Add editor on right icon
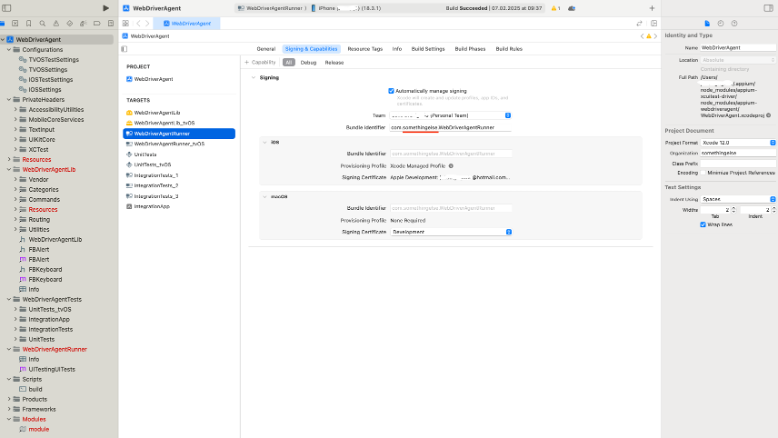This screenshot has width=778, height=438. pos(654,23)
